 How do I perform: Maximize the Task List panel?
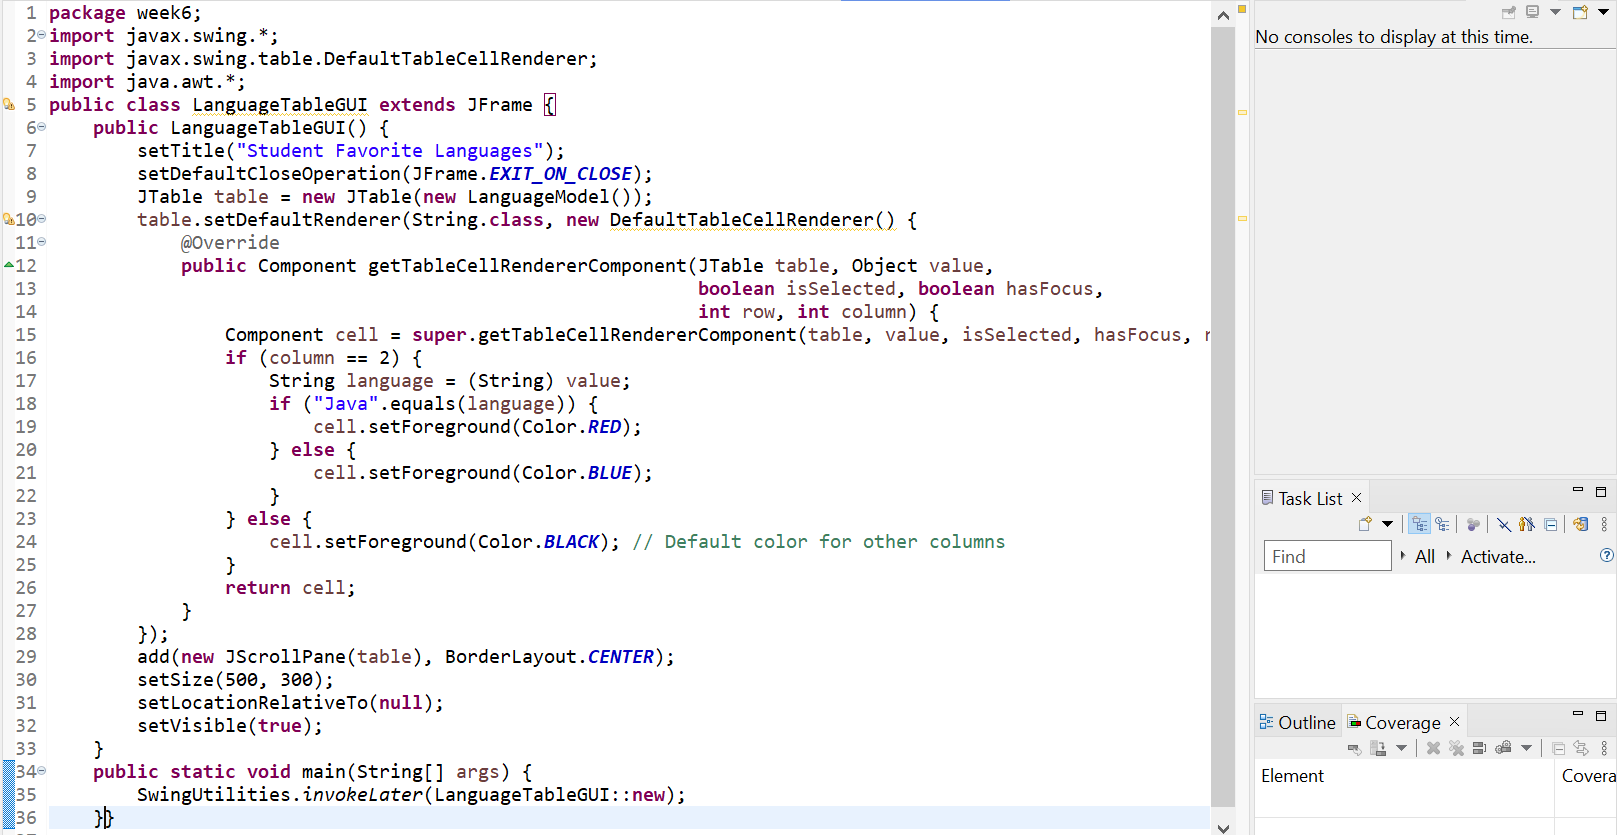[x=1600, y=491]
